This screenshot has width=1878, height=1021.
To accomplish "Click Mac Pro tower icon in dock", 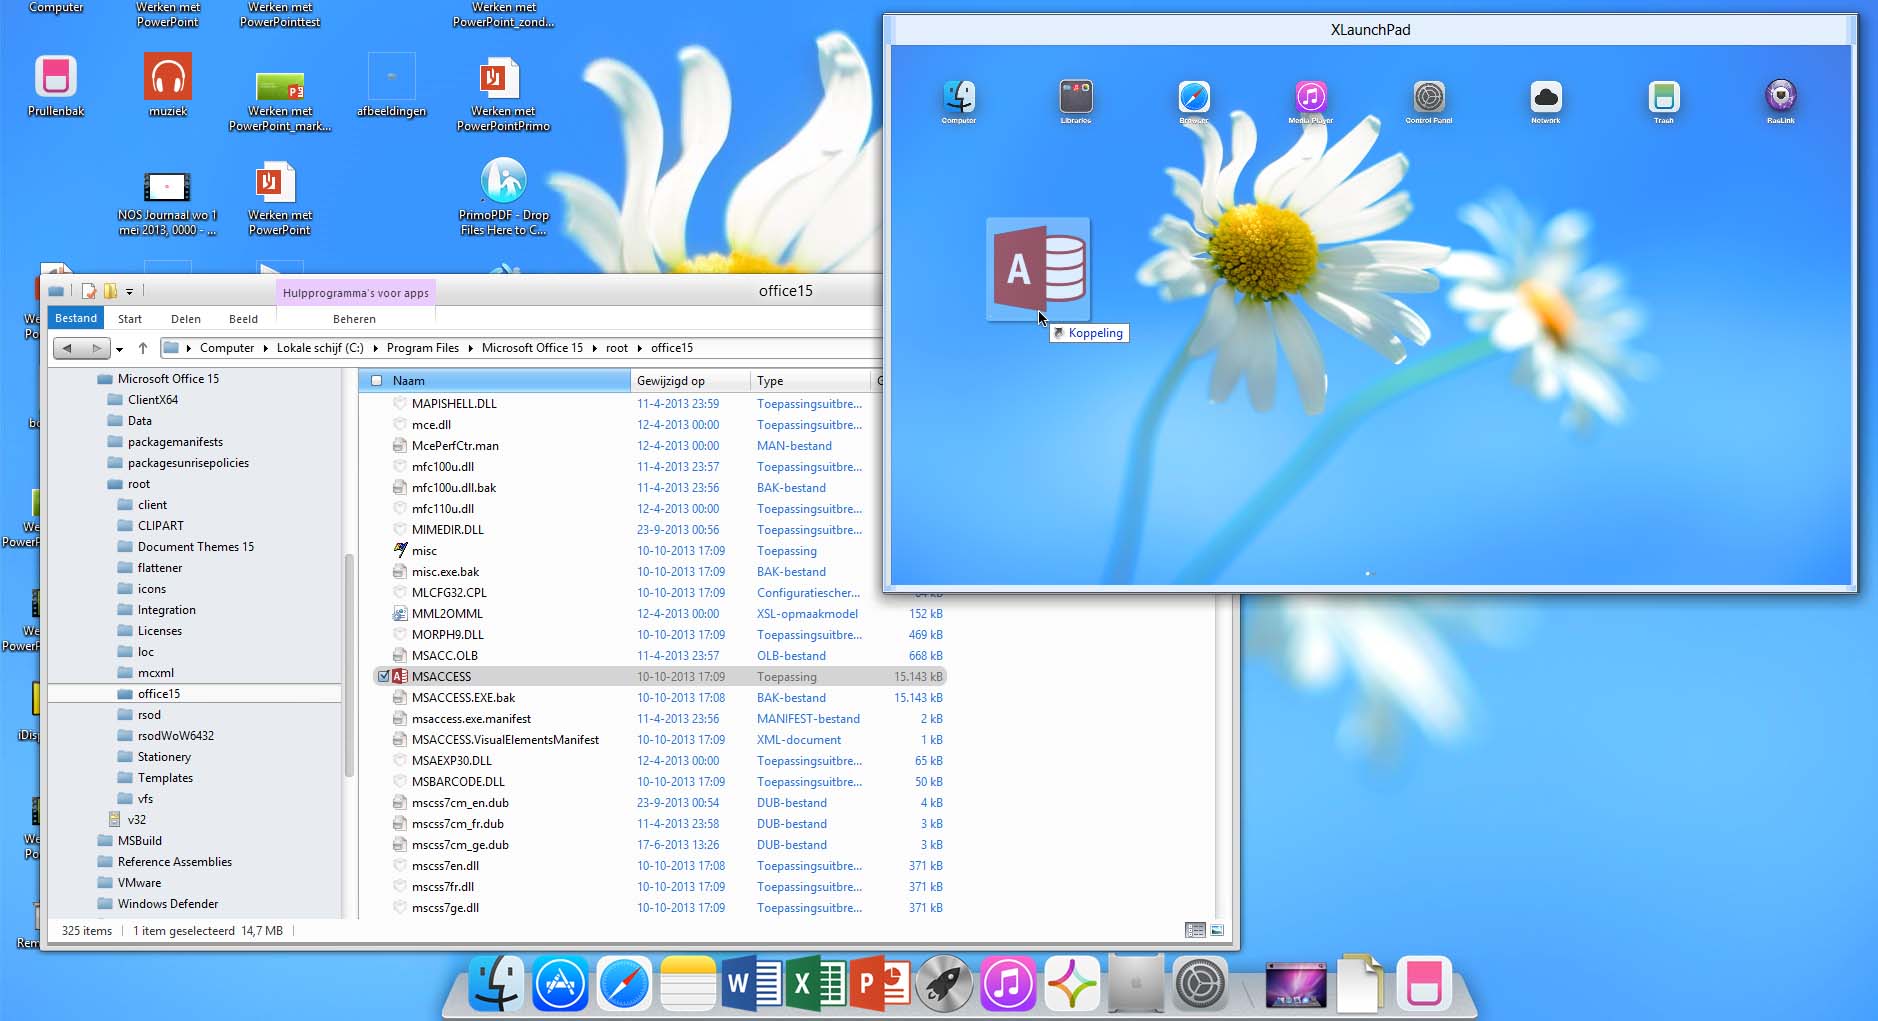I will (x=1136, y=984).
